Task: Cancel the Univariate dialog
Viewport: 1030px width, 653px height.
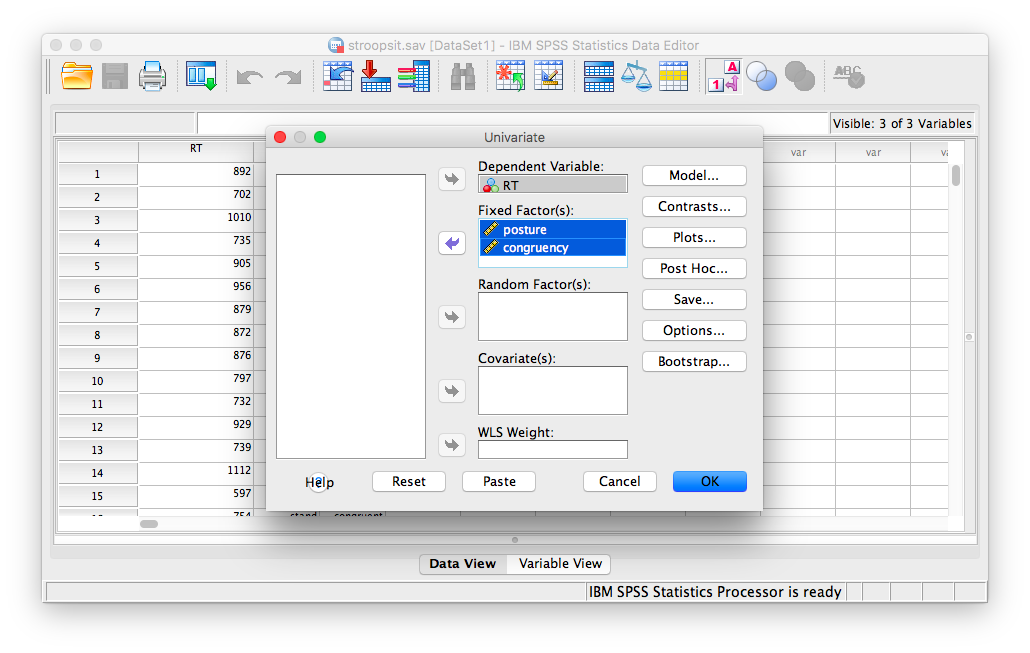Action: click(619, 482)
